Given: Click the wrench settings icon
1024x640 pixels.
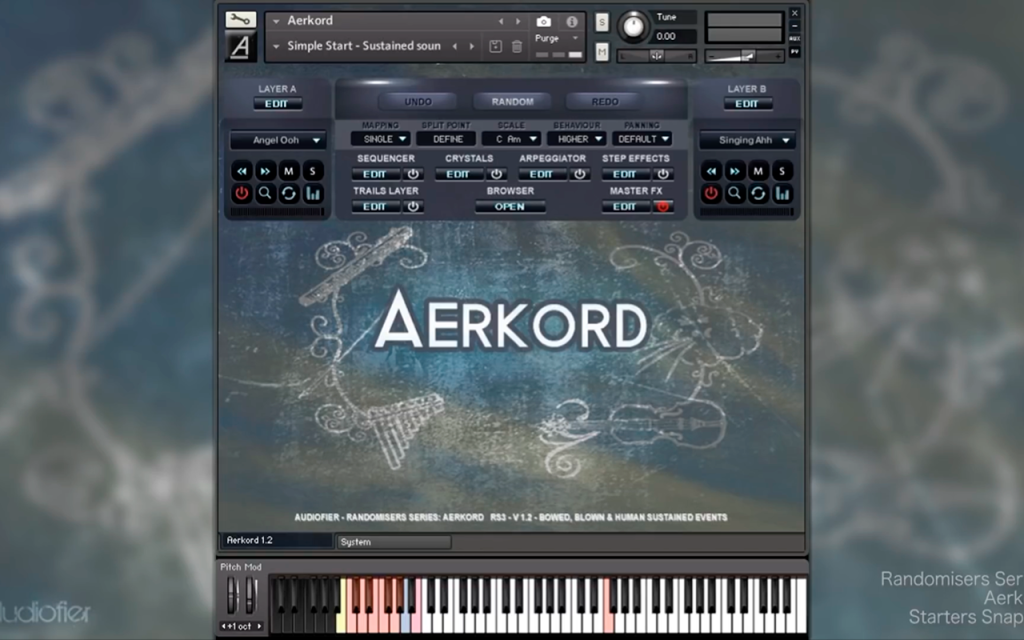Looking at the screenshot, I should click(240, 20).
